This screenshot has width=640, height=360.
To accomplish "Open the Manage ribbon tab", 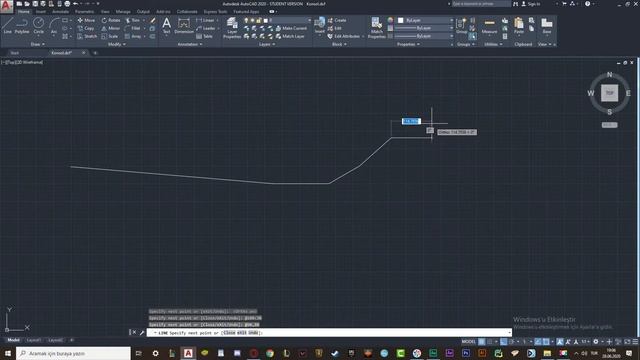I will 123,11.
